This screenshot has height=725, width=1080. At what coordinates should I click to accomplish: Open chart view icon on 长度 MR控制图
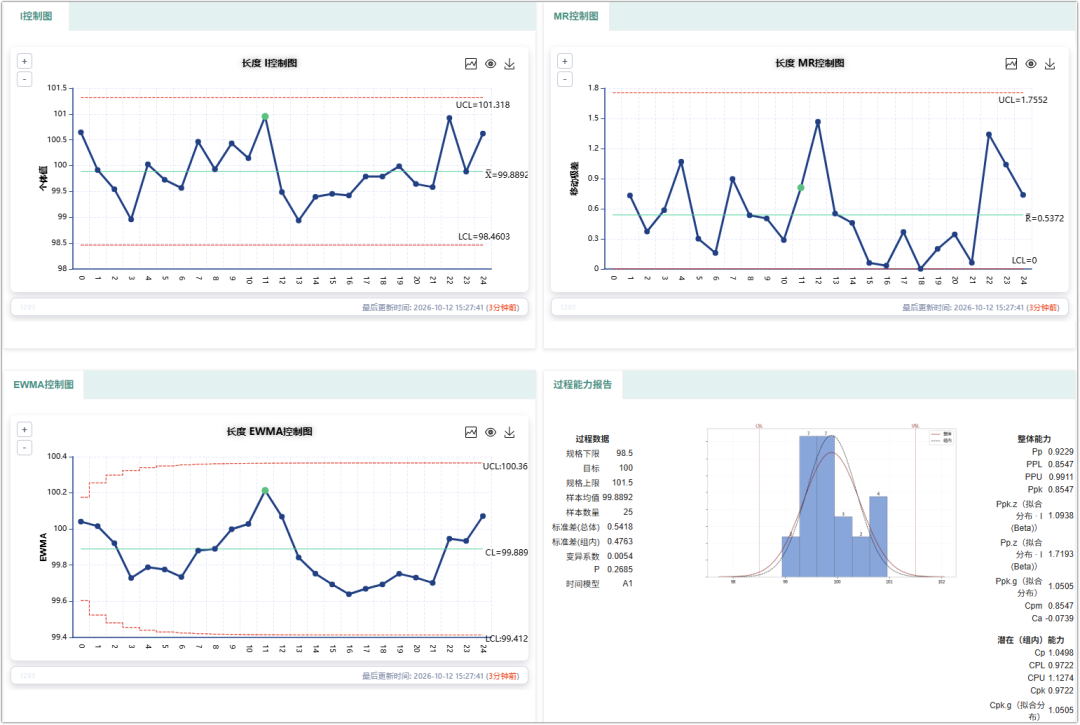pyautogui.click(x=1011, y=64)
